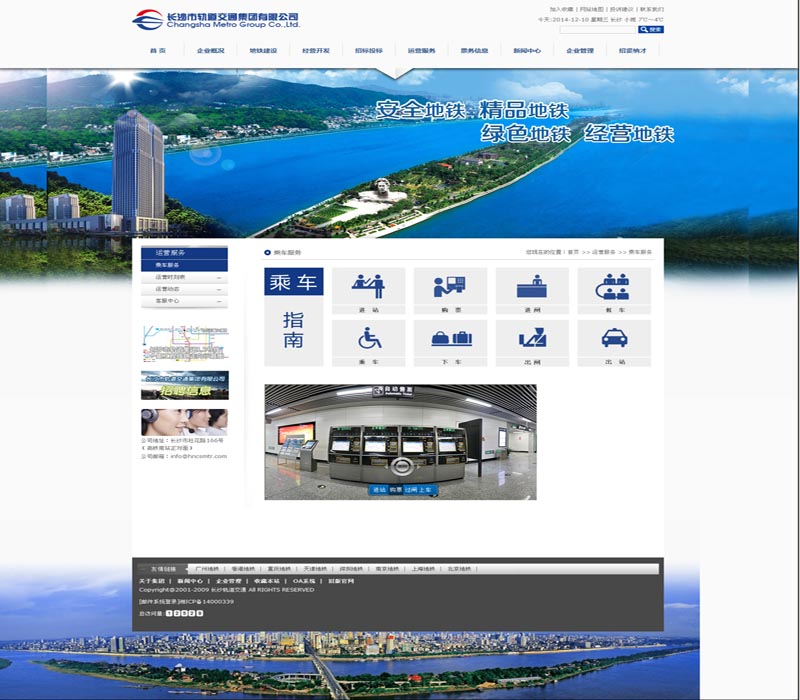Select the 购票 ticket purchase icon
Viewport: 800px width, 700px height.
point(450,287)
